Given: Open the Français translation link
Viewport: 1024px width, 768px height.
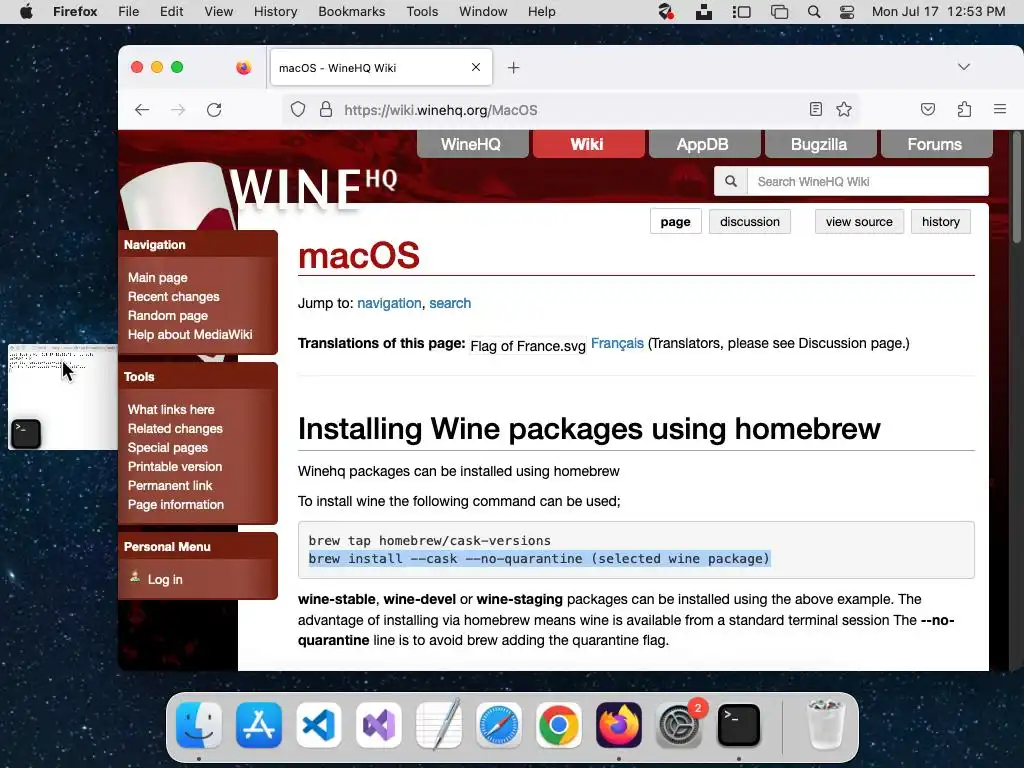Looking at the screenshot, I should coord(617,343).
